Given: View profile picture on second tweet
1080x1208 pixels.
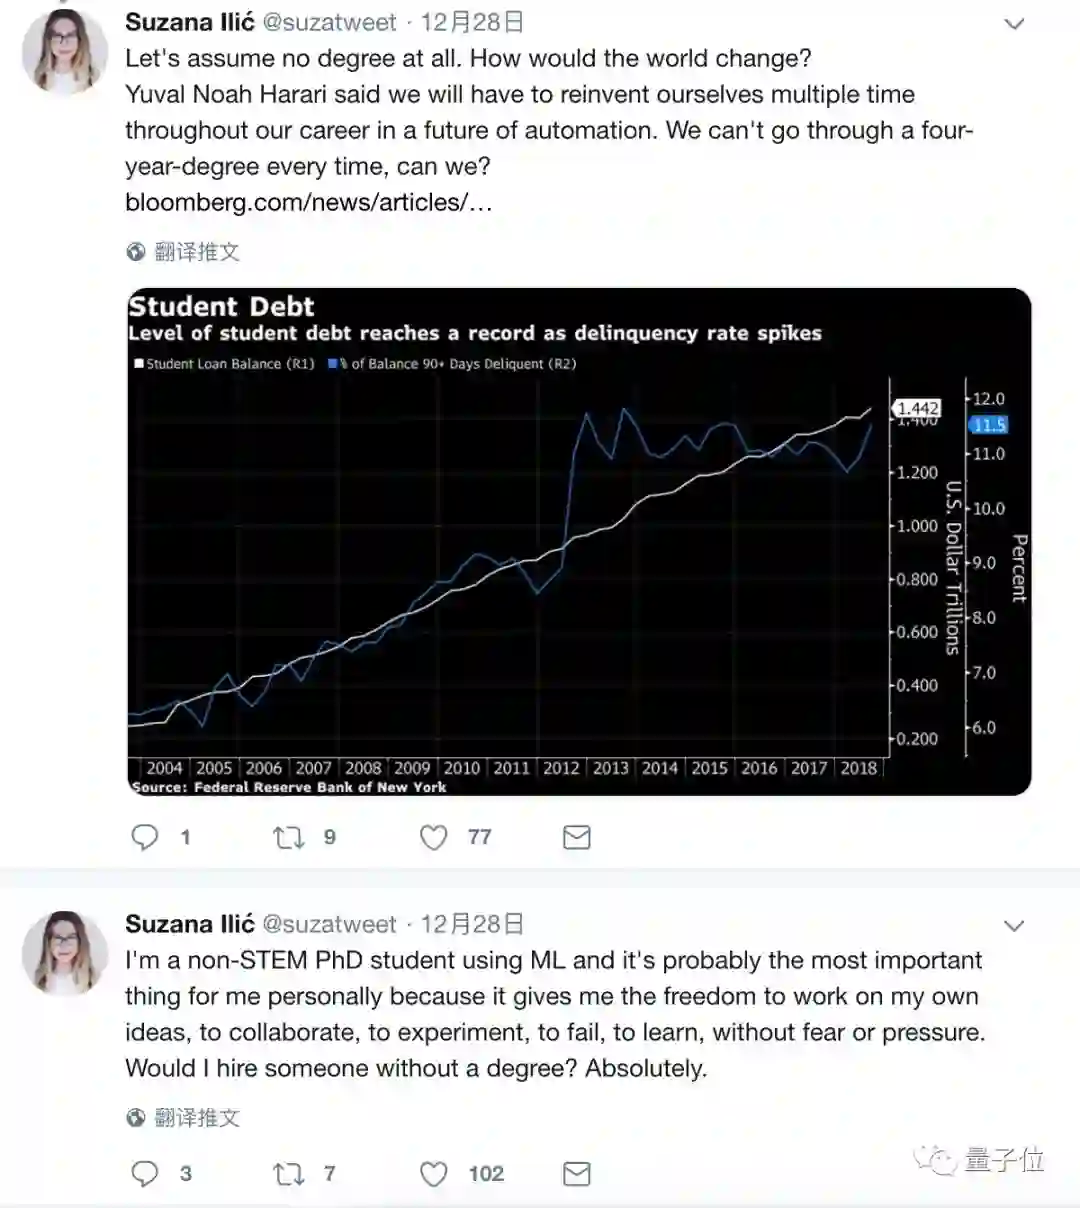Looking at the screenshot, I should (x=64, y=952).
